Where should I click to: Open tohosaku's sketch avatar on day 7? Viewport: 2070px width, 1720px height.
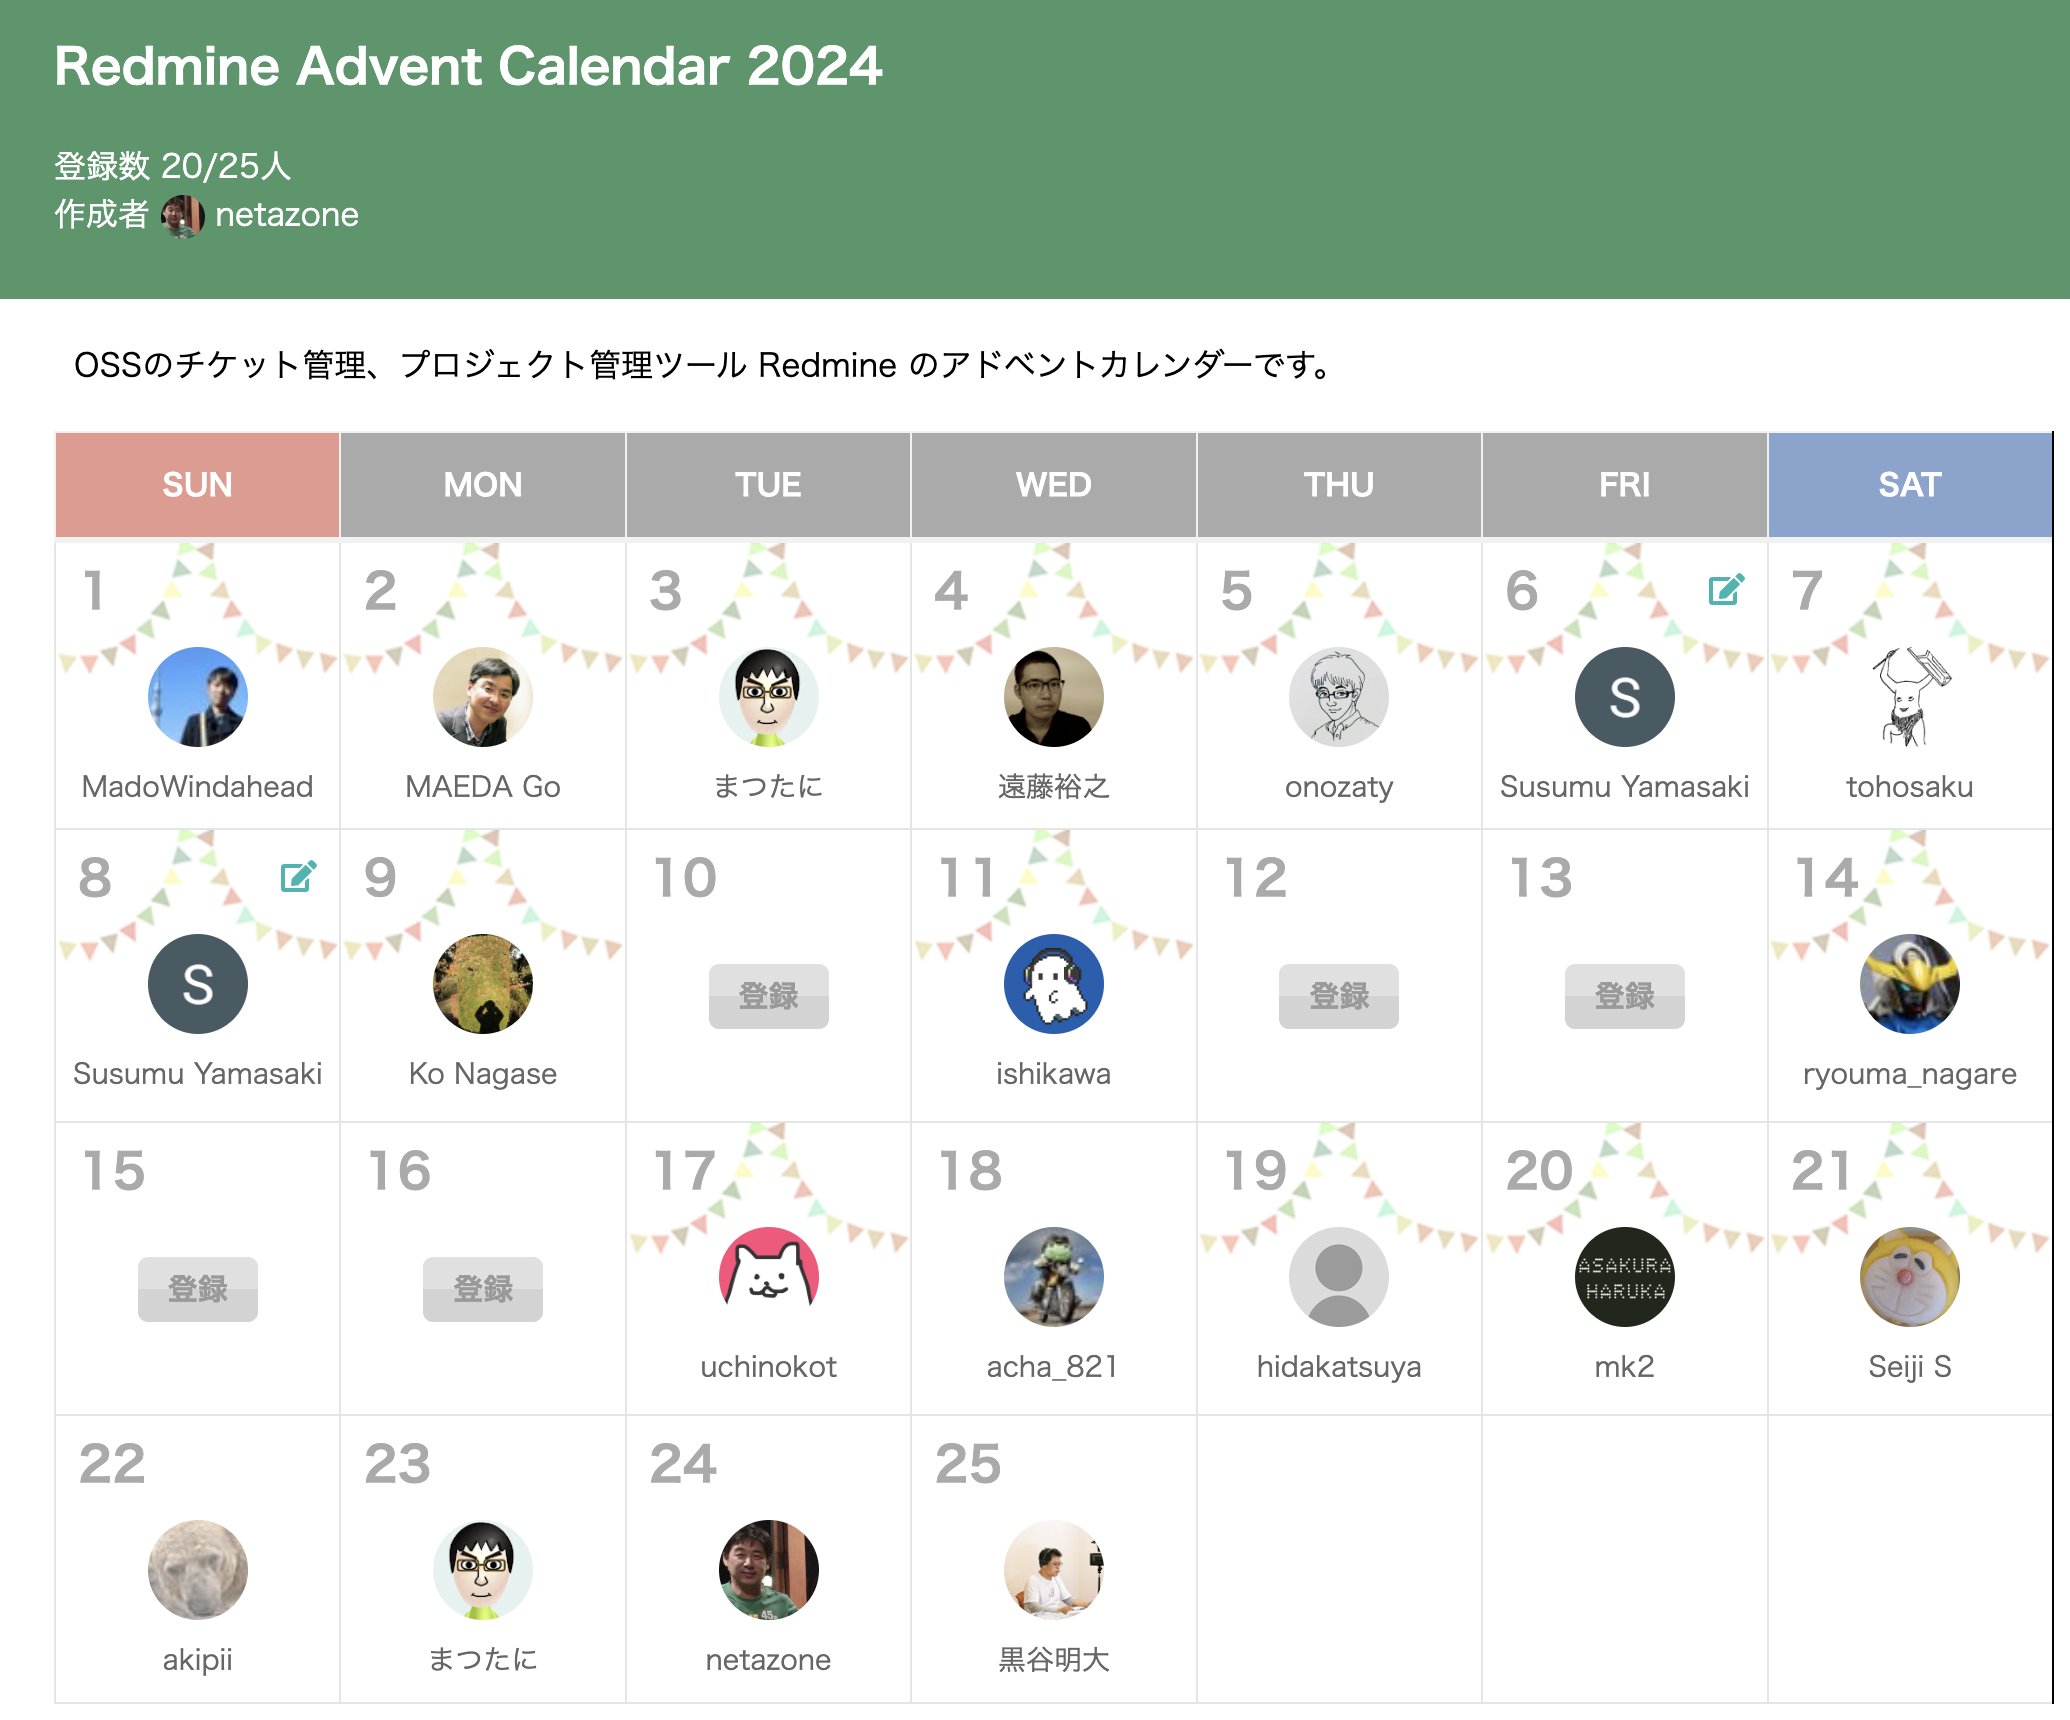(1909, 697)
